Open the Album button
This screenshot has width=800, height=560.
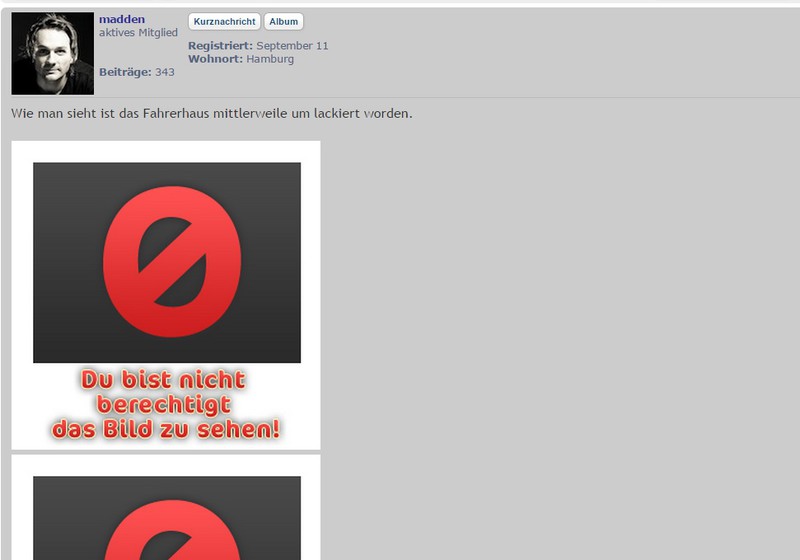coord(283,22)
